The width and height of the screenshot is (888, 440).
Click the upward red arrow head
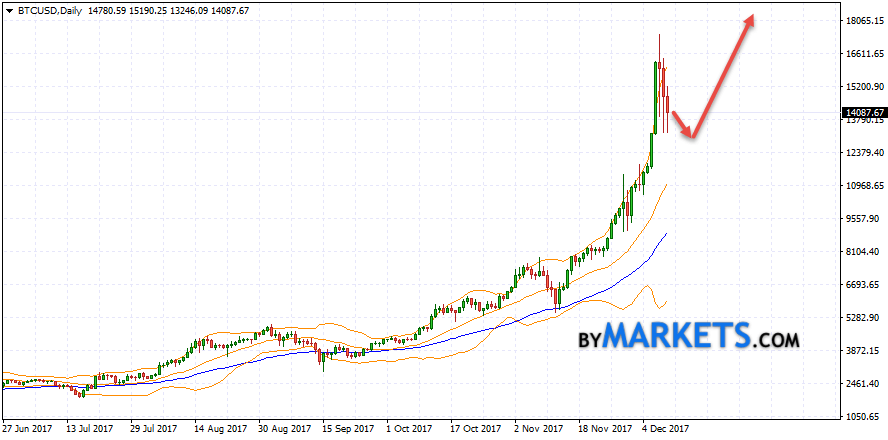tap(748, 22)
